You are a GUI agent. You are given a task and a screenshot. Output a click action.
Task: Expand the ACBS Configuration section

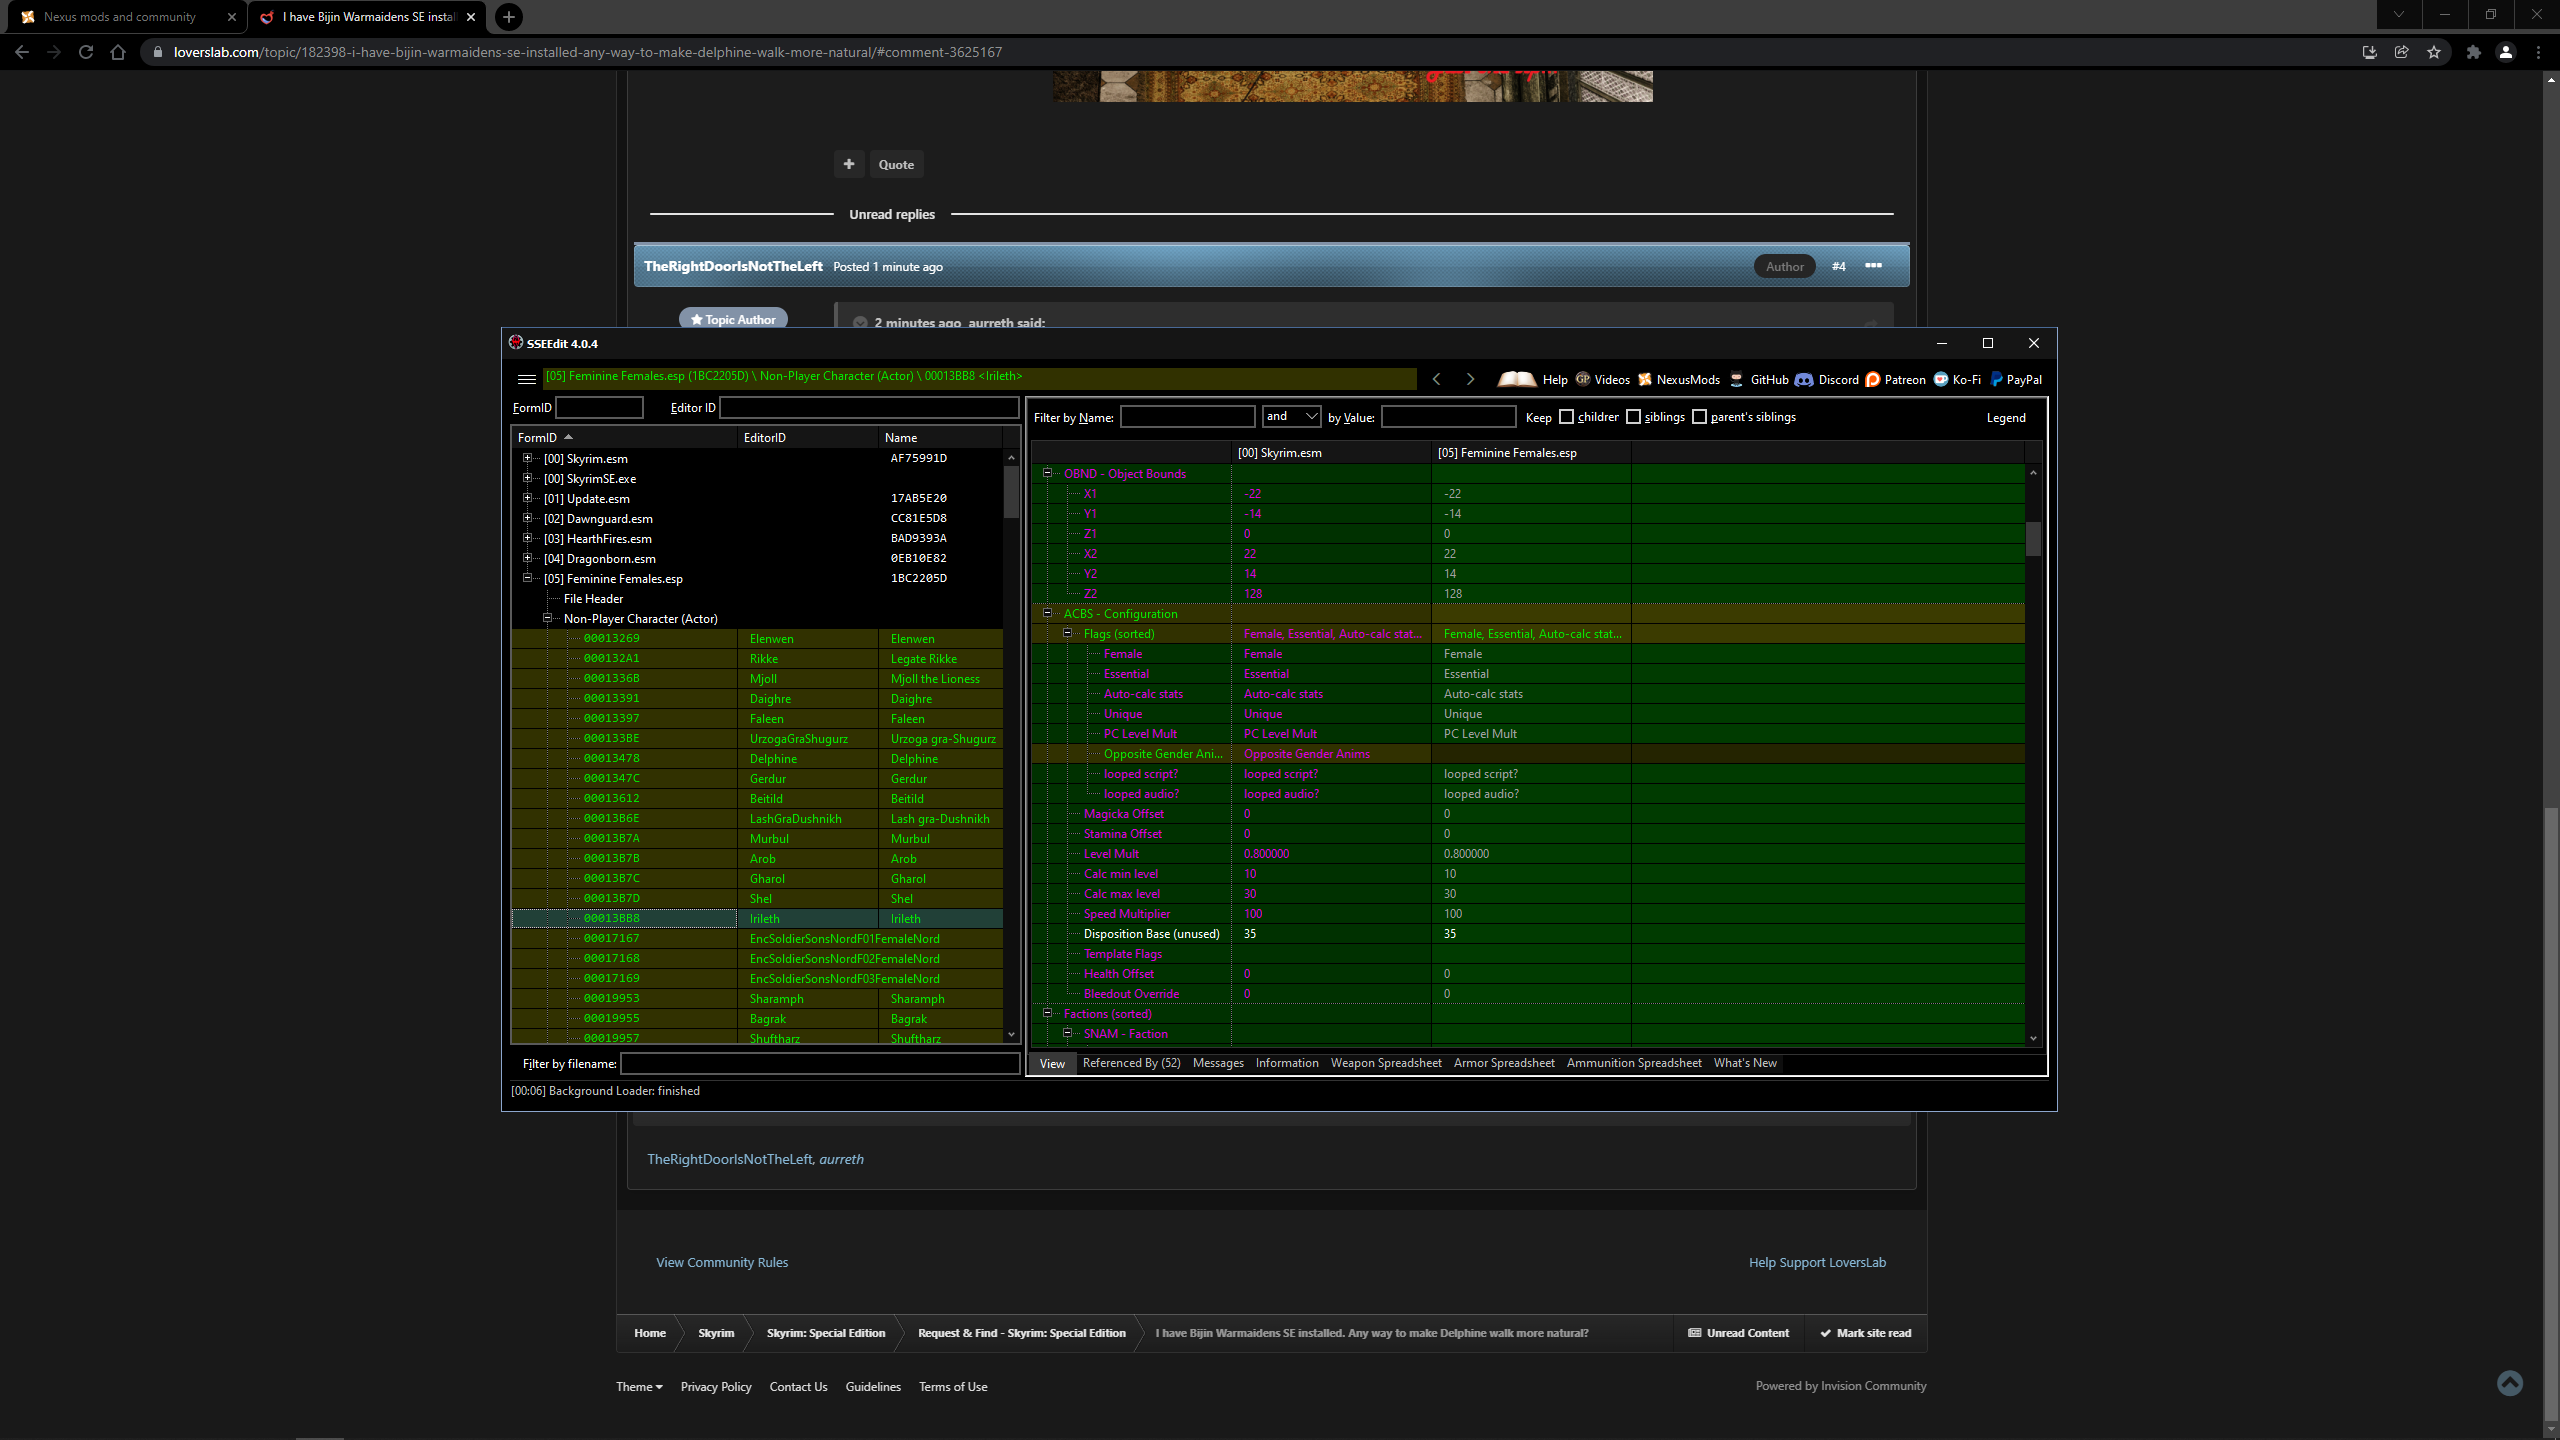coord(1048,614)
